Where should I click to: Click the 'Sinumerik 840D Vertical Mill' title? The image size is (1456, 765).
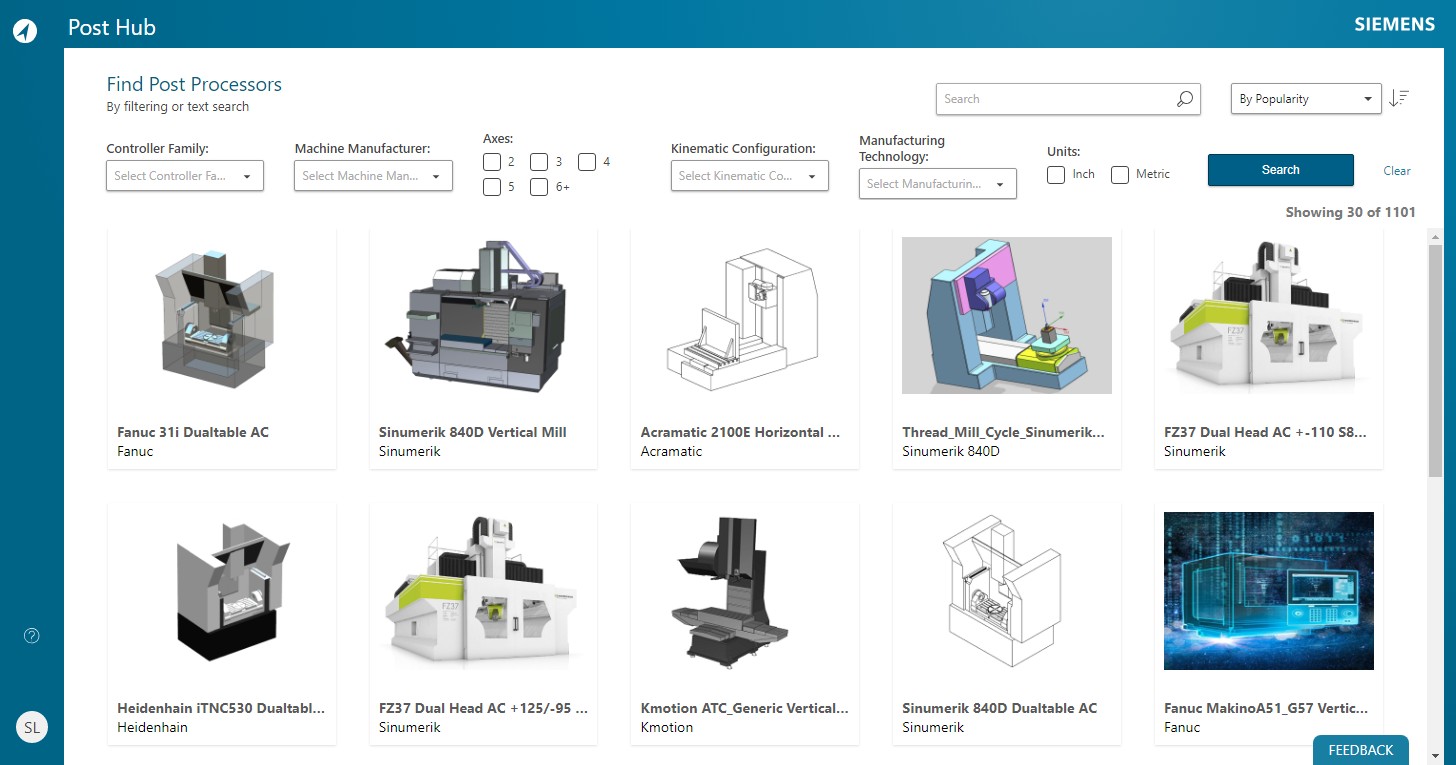pos(473,433)
